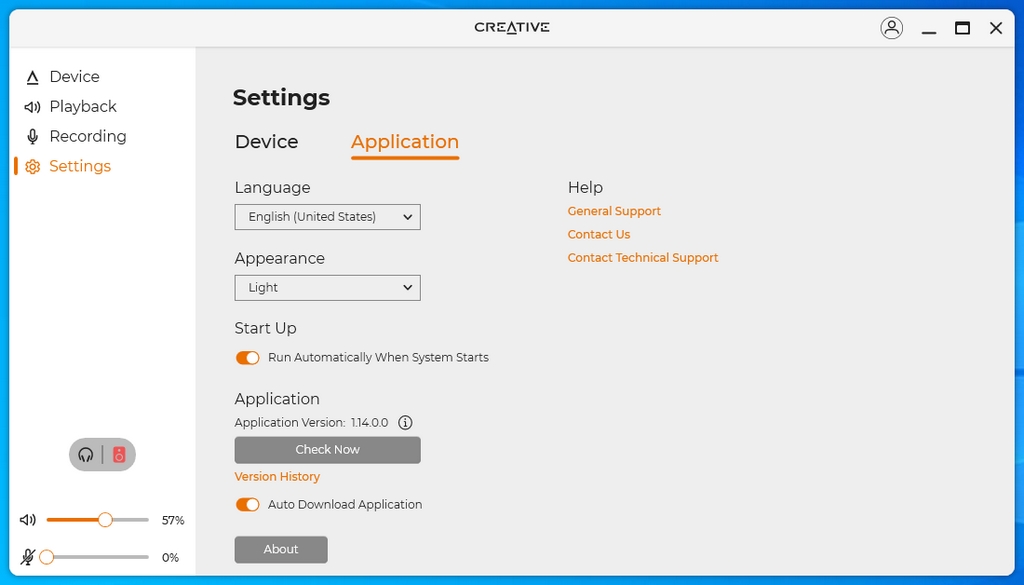1024x585 pixels.
Task: Click the playback volume slider handle
Action: point(105,520)
